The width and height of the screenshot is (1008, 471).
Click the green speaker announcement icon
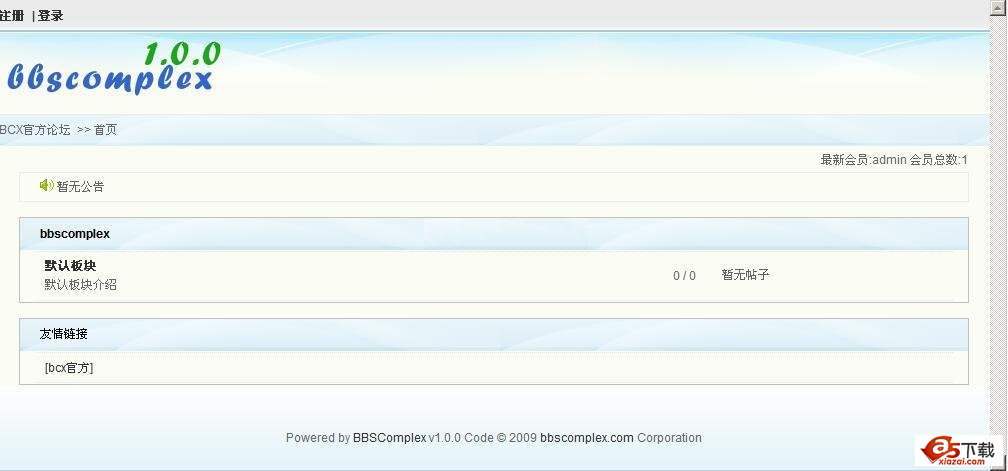tap(46, 186)
